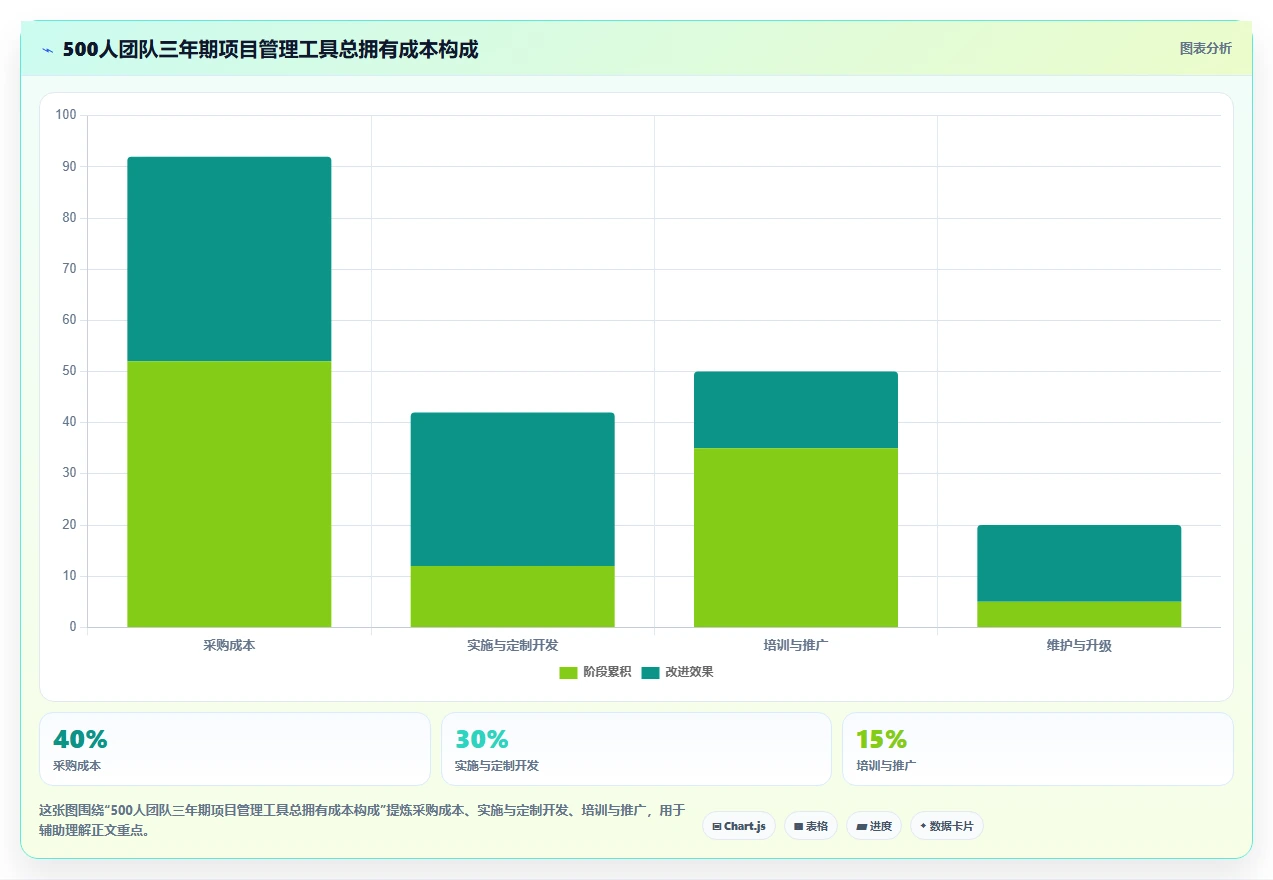This screenshot has height=880, width=1273.
Task: Click the teal segment of 培训与推广 bar
Action: click(x=796, y=410)
